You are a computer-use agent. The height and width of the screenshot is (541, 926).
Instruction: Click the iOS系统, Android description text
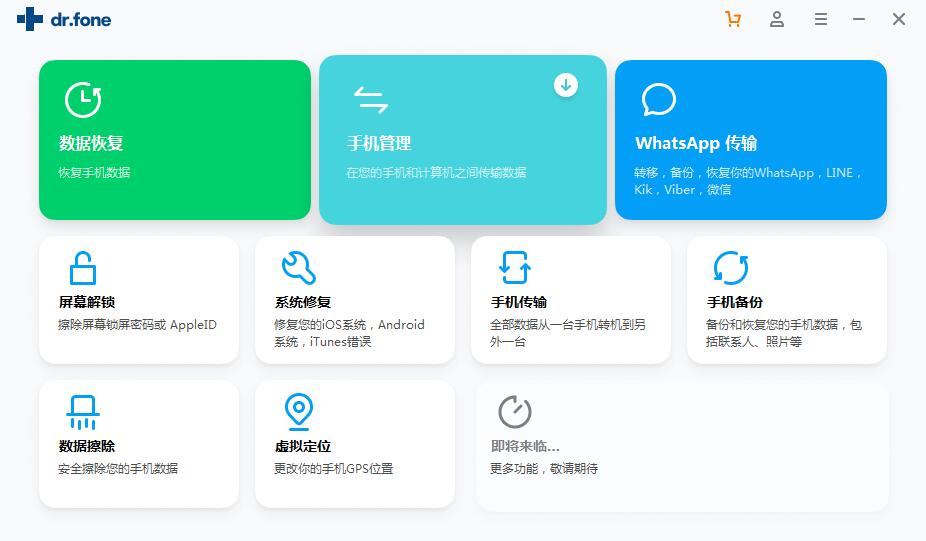[x=349, y=333]
